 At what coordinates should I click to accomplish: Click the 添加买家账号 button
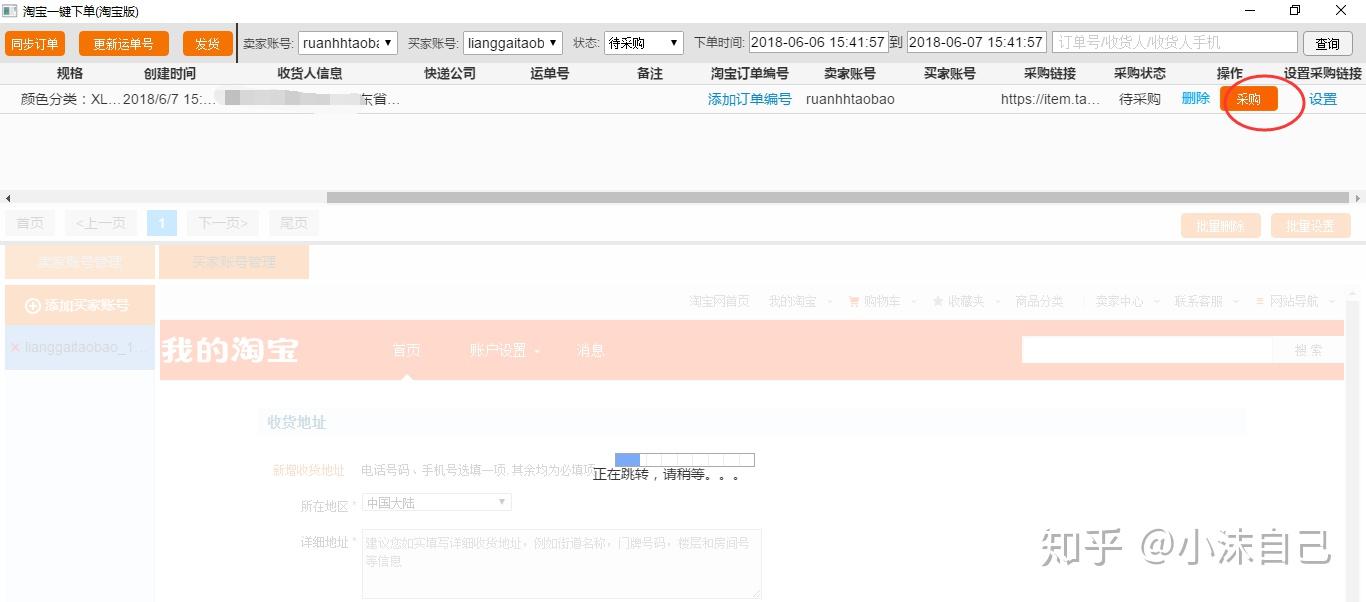coord(80,305)
